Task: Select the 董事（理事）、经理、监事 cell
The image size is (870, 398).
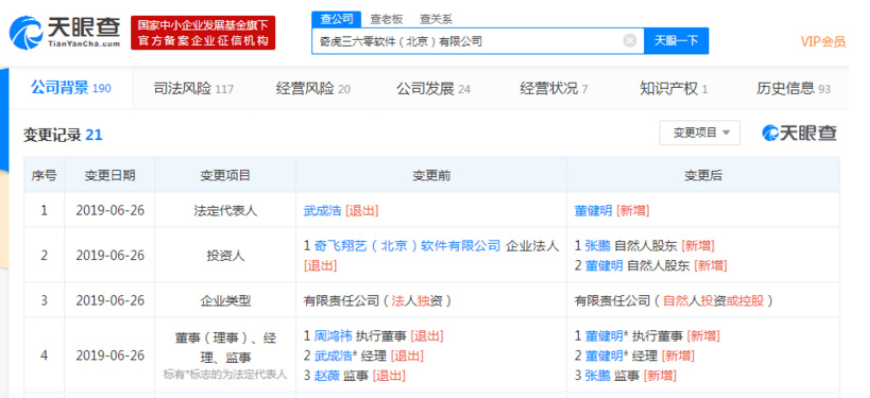Action: 225,355
